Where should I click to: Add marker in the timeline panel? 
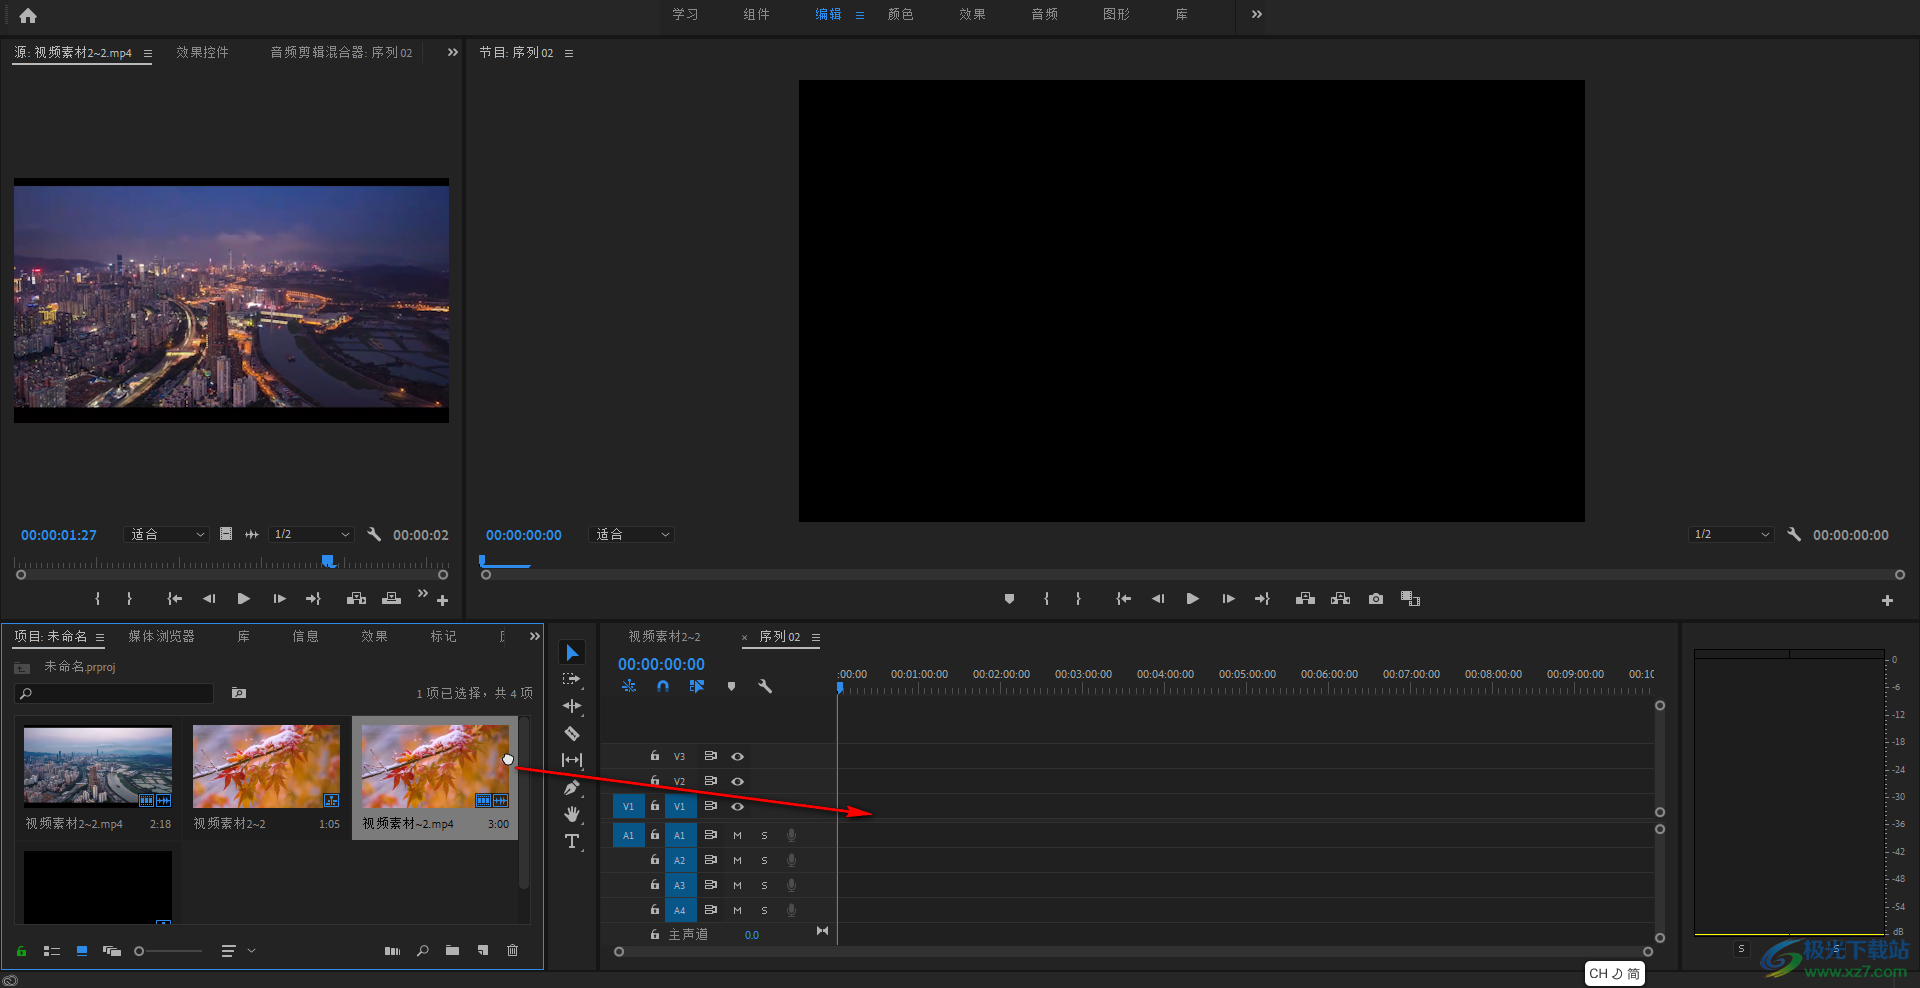pos(731,686)
